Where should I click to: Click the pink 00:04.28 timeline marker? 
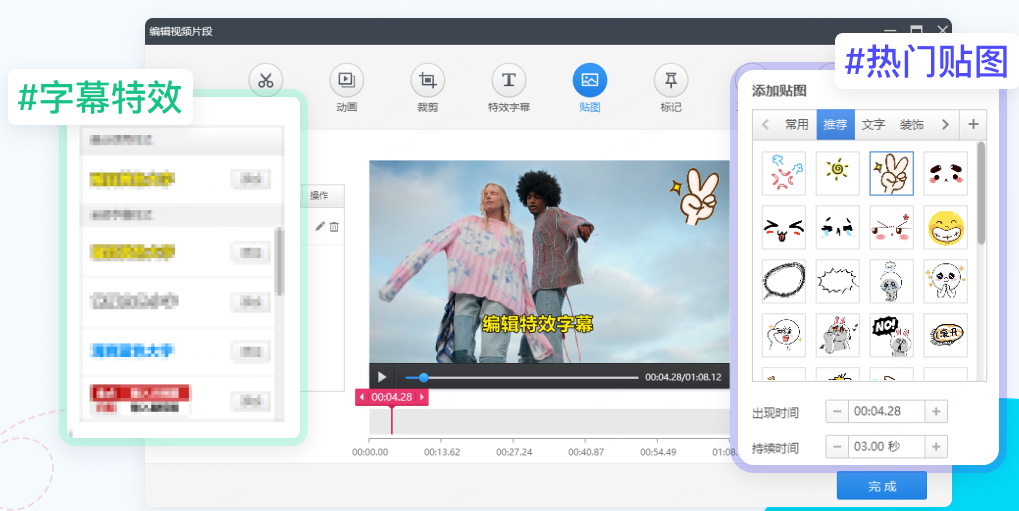pyautogui.click(x=392, y=397)
